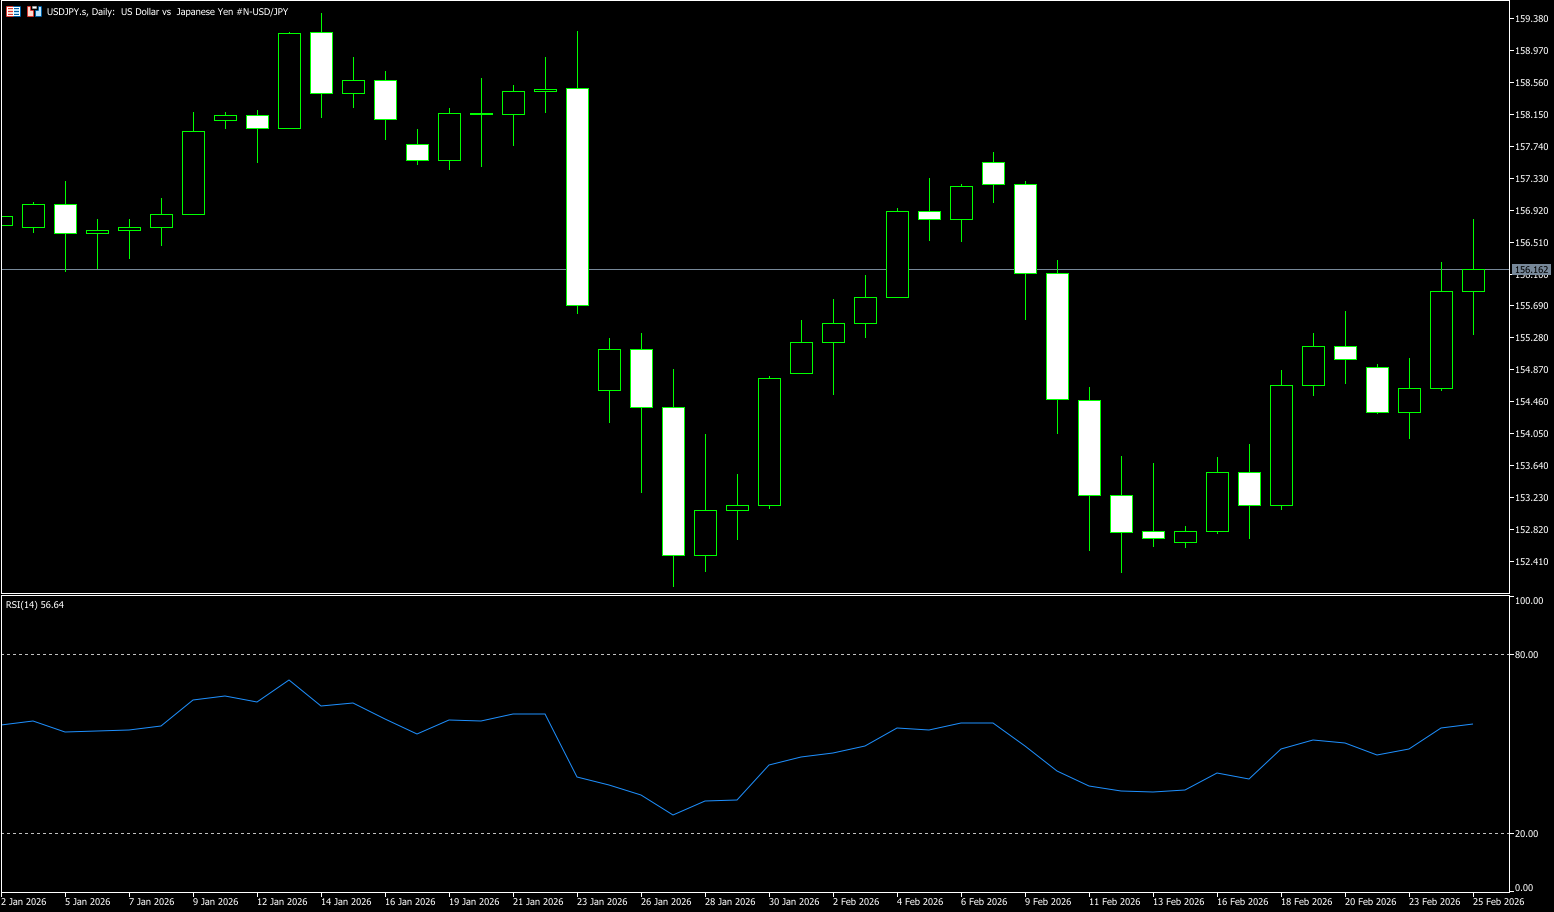1554x912 pixels.
Task: Click the 152.410 price scale label
Action: [1532, 562]
